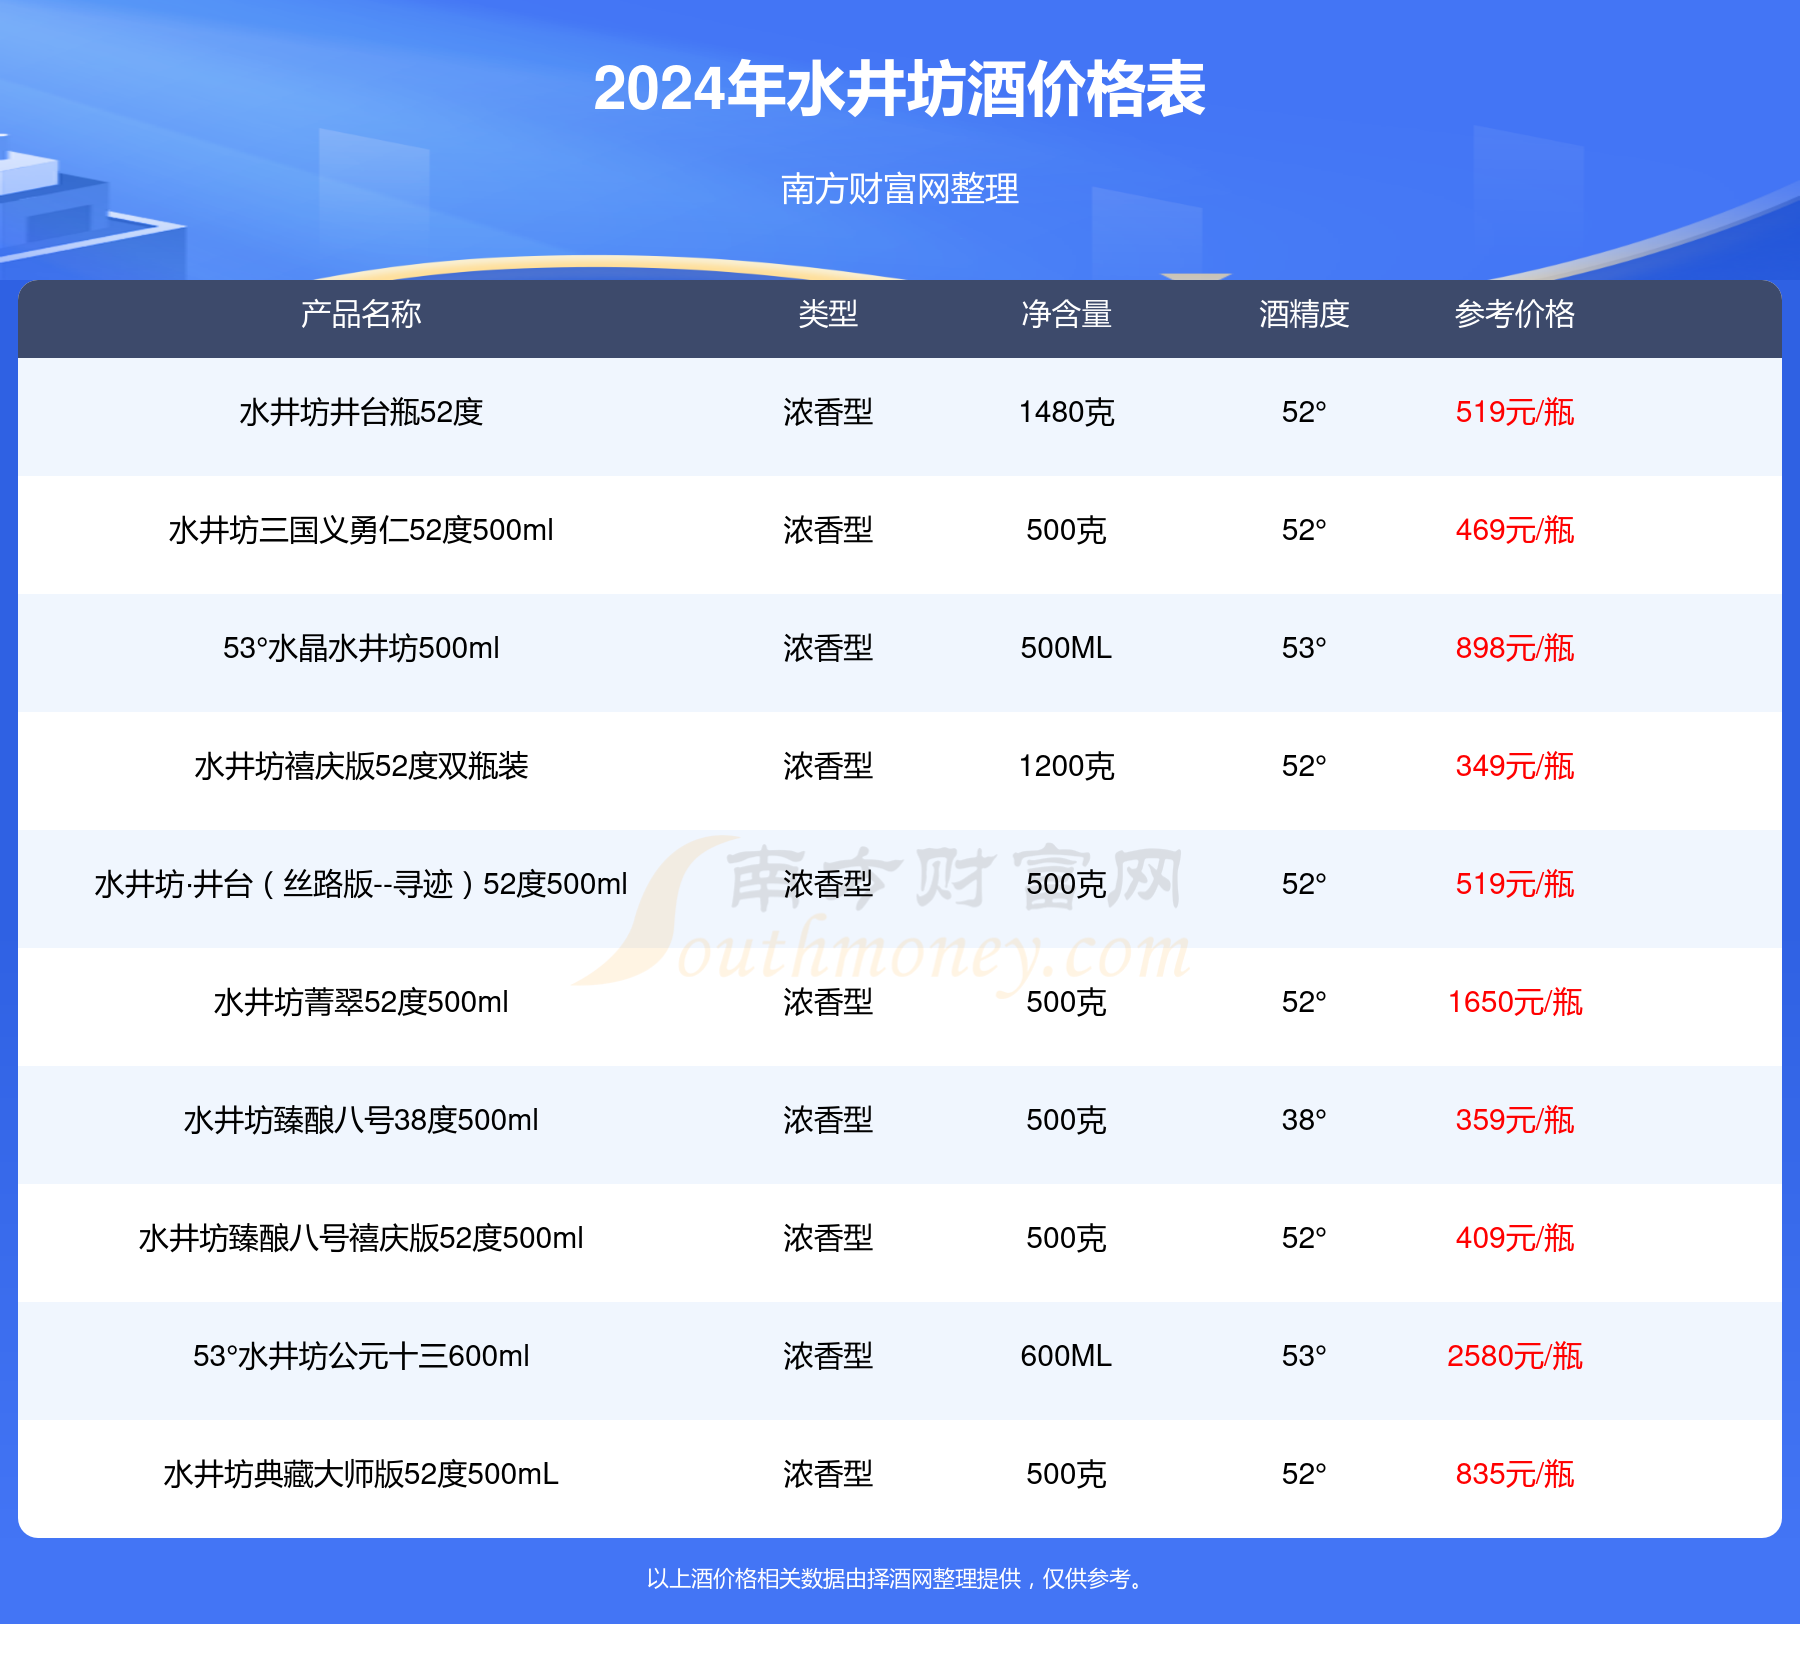1800x1670 pixels.
Task: Select the 类型 column header
Action: click(x=828, y=314)
